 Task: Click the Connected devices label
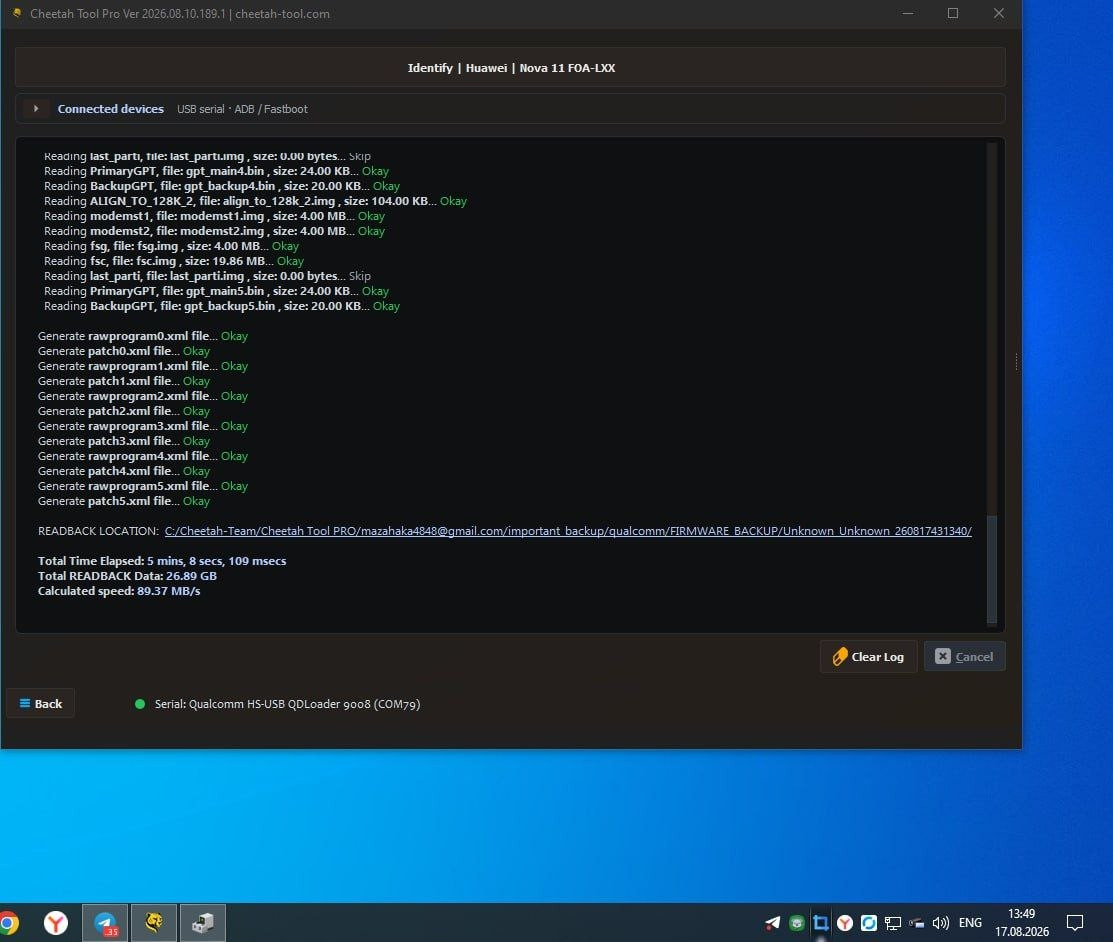click(111, 109)
